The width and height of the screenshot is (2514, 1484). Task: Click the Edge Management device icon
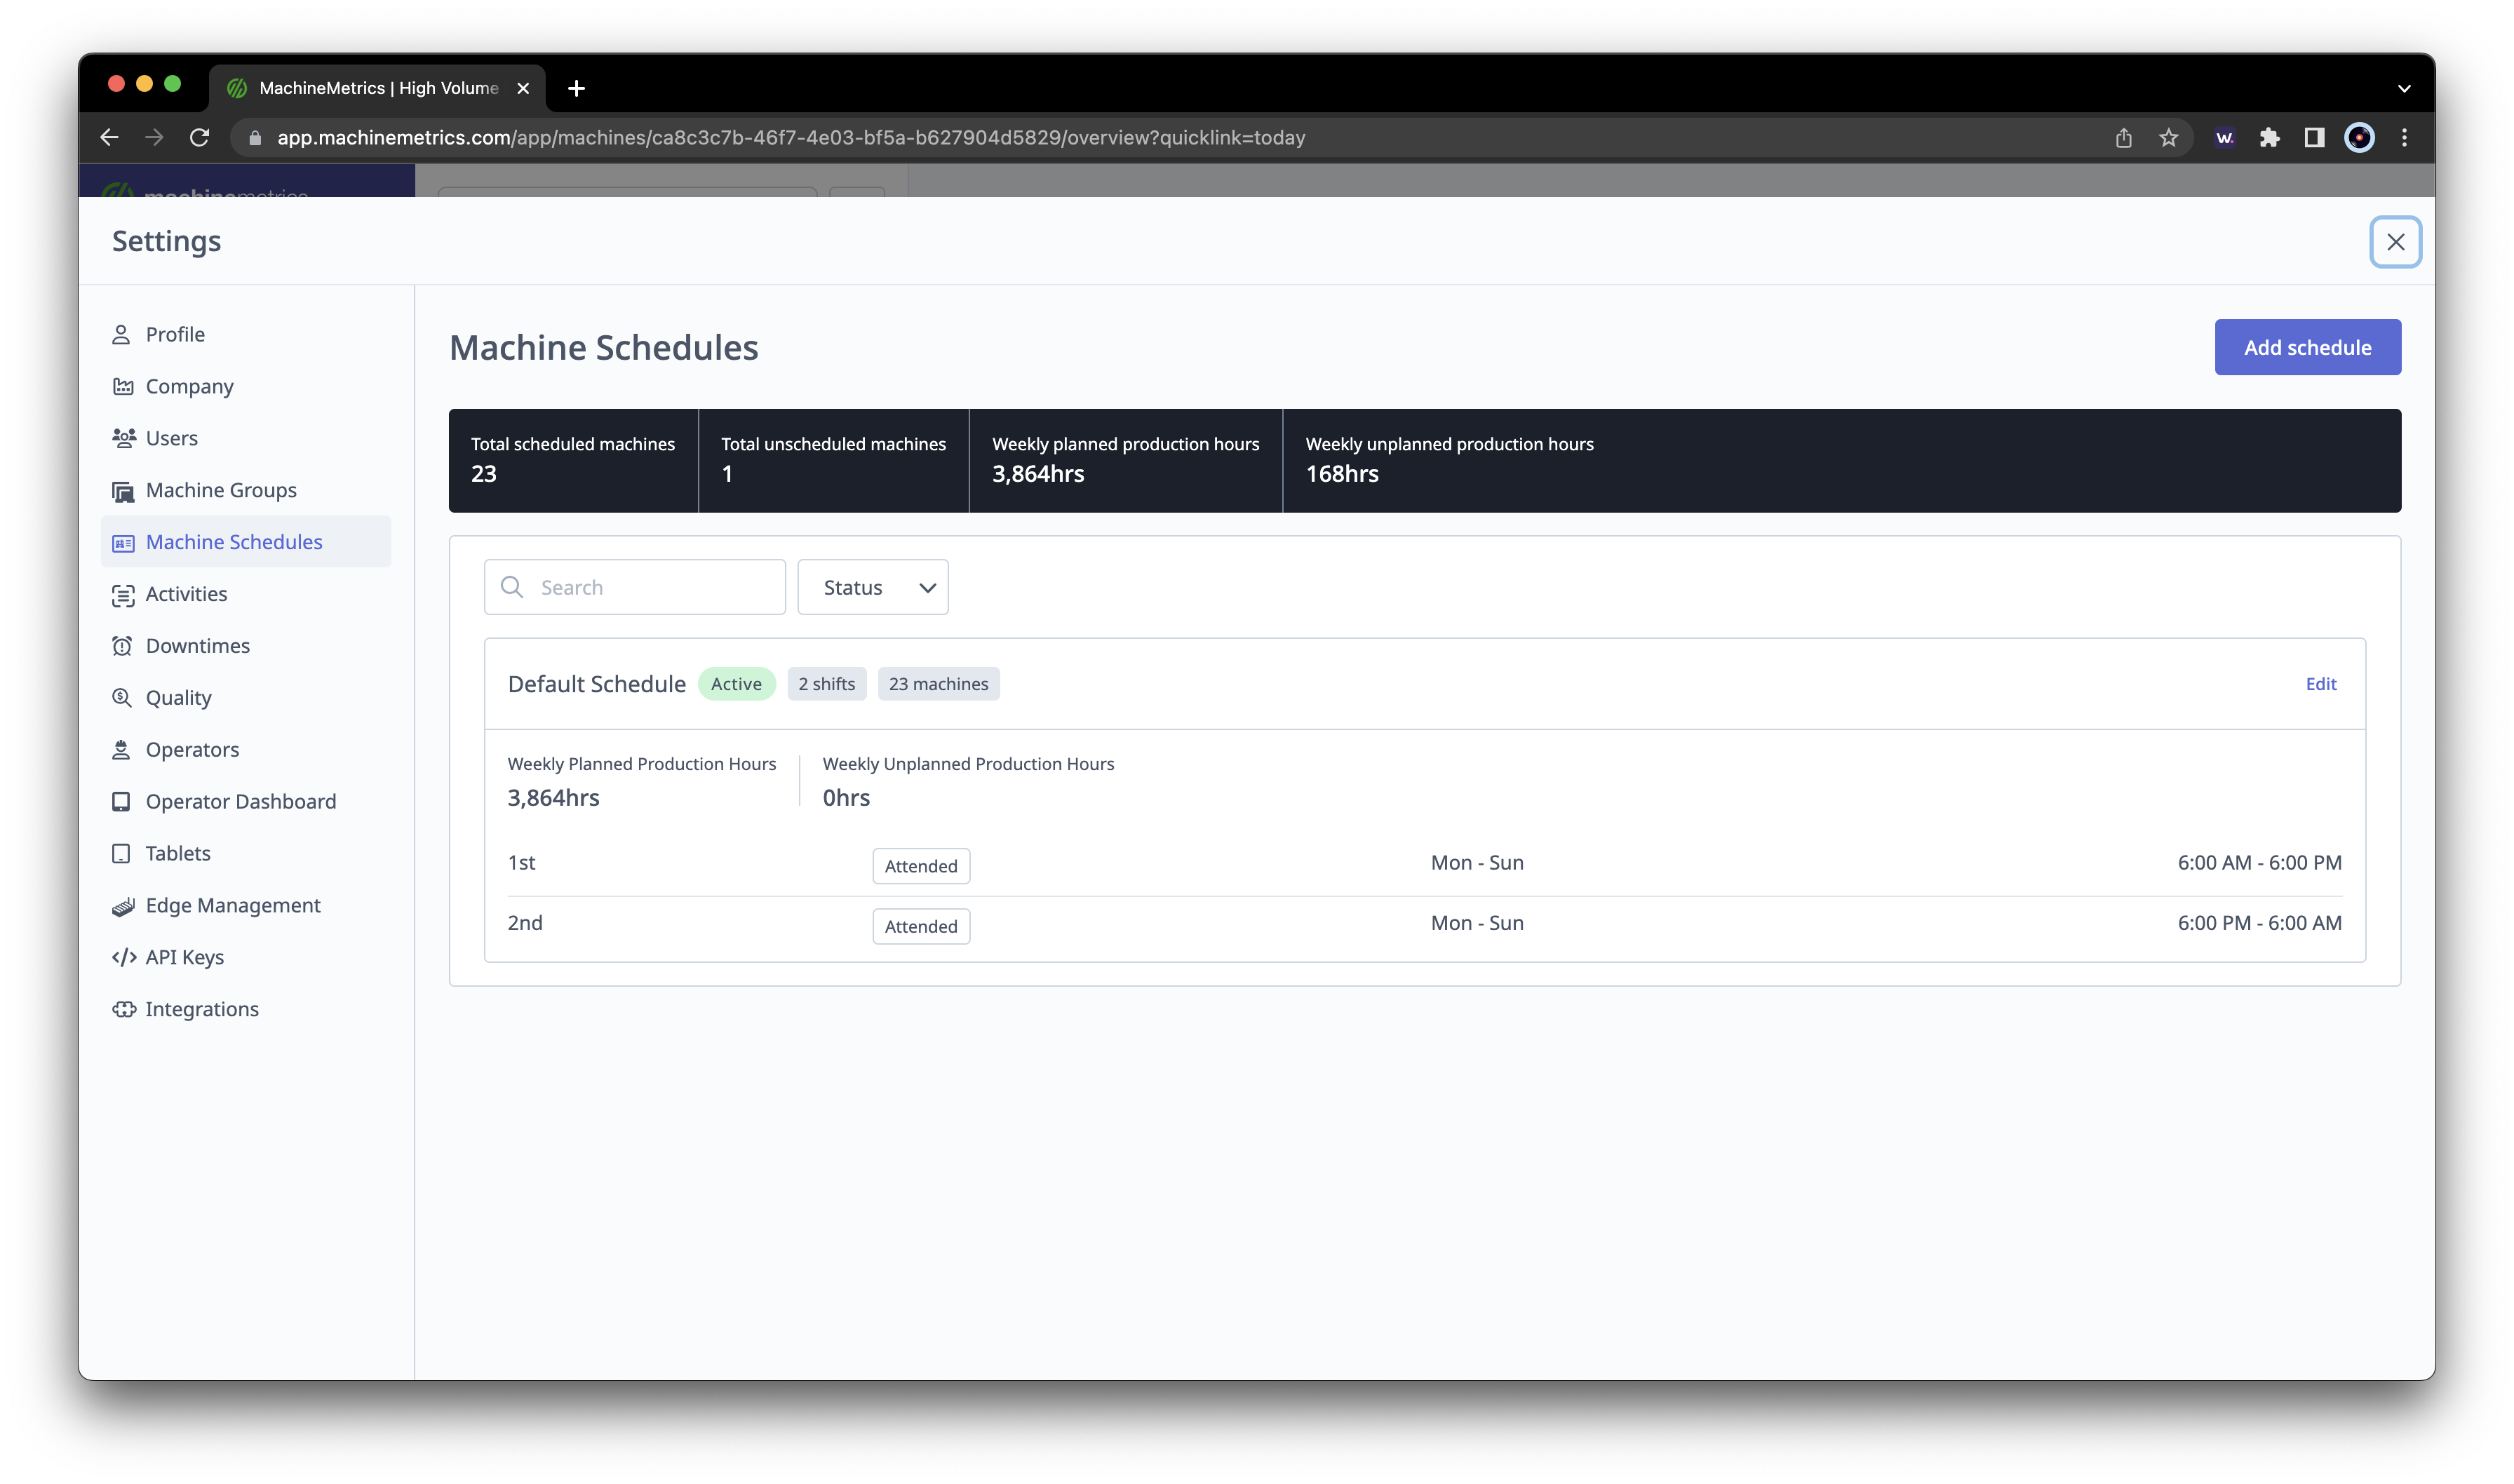(x=123, y=906)
